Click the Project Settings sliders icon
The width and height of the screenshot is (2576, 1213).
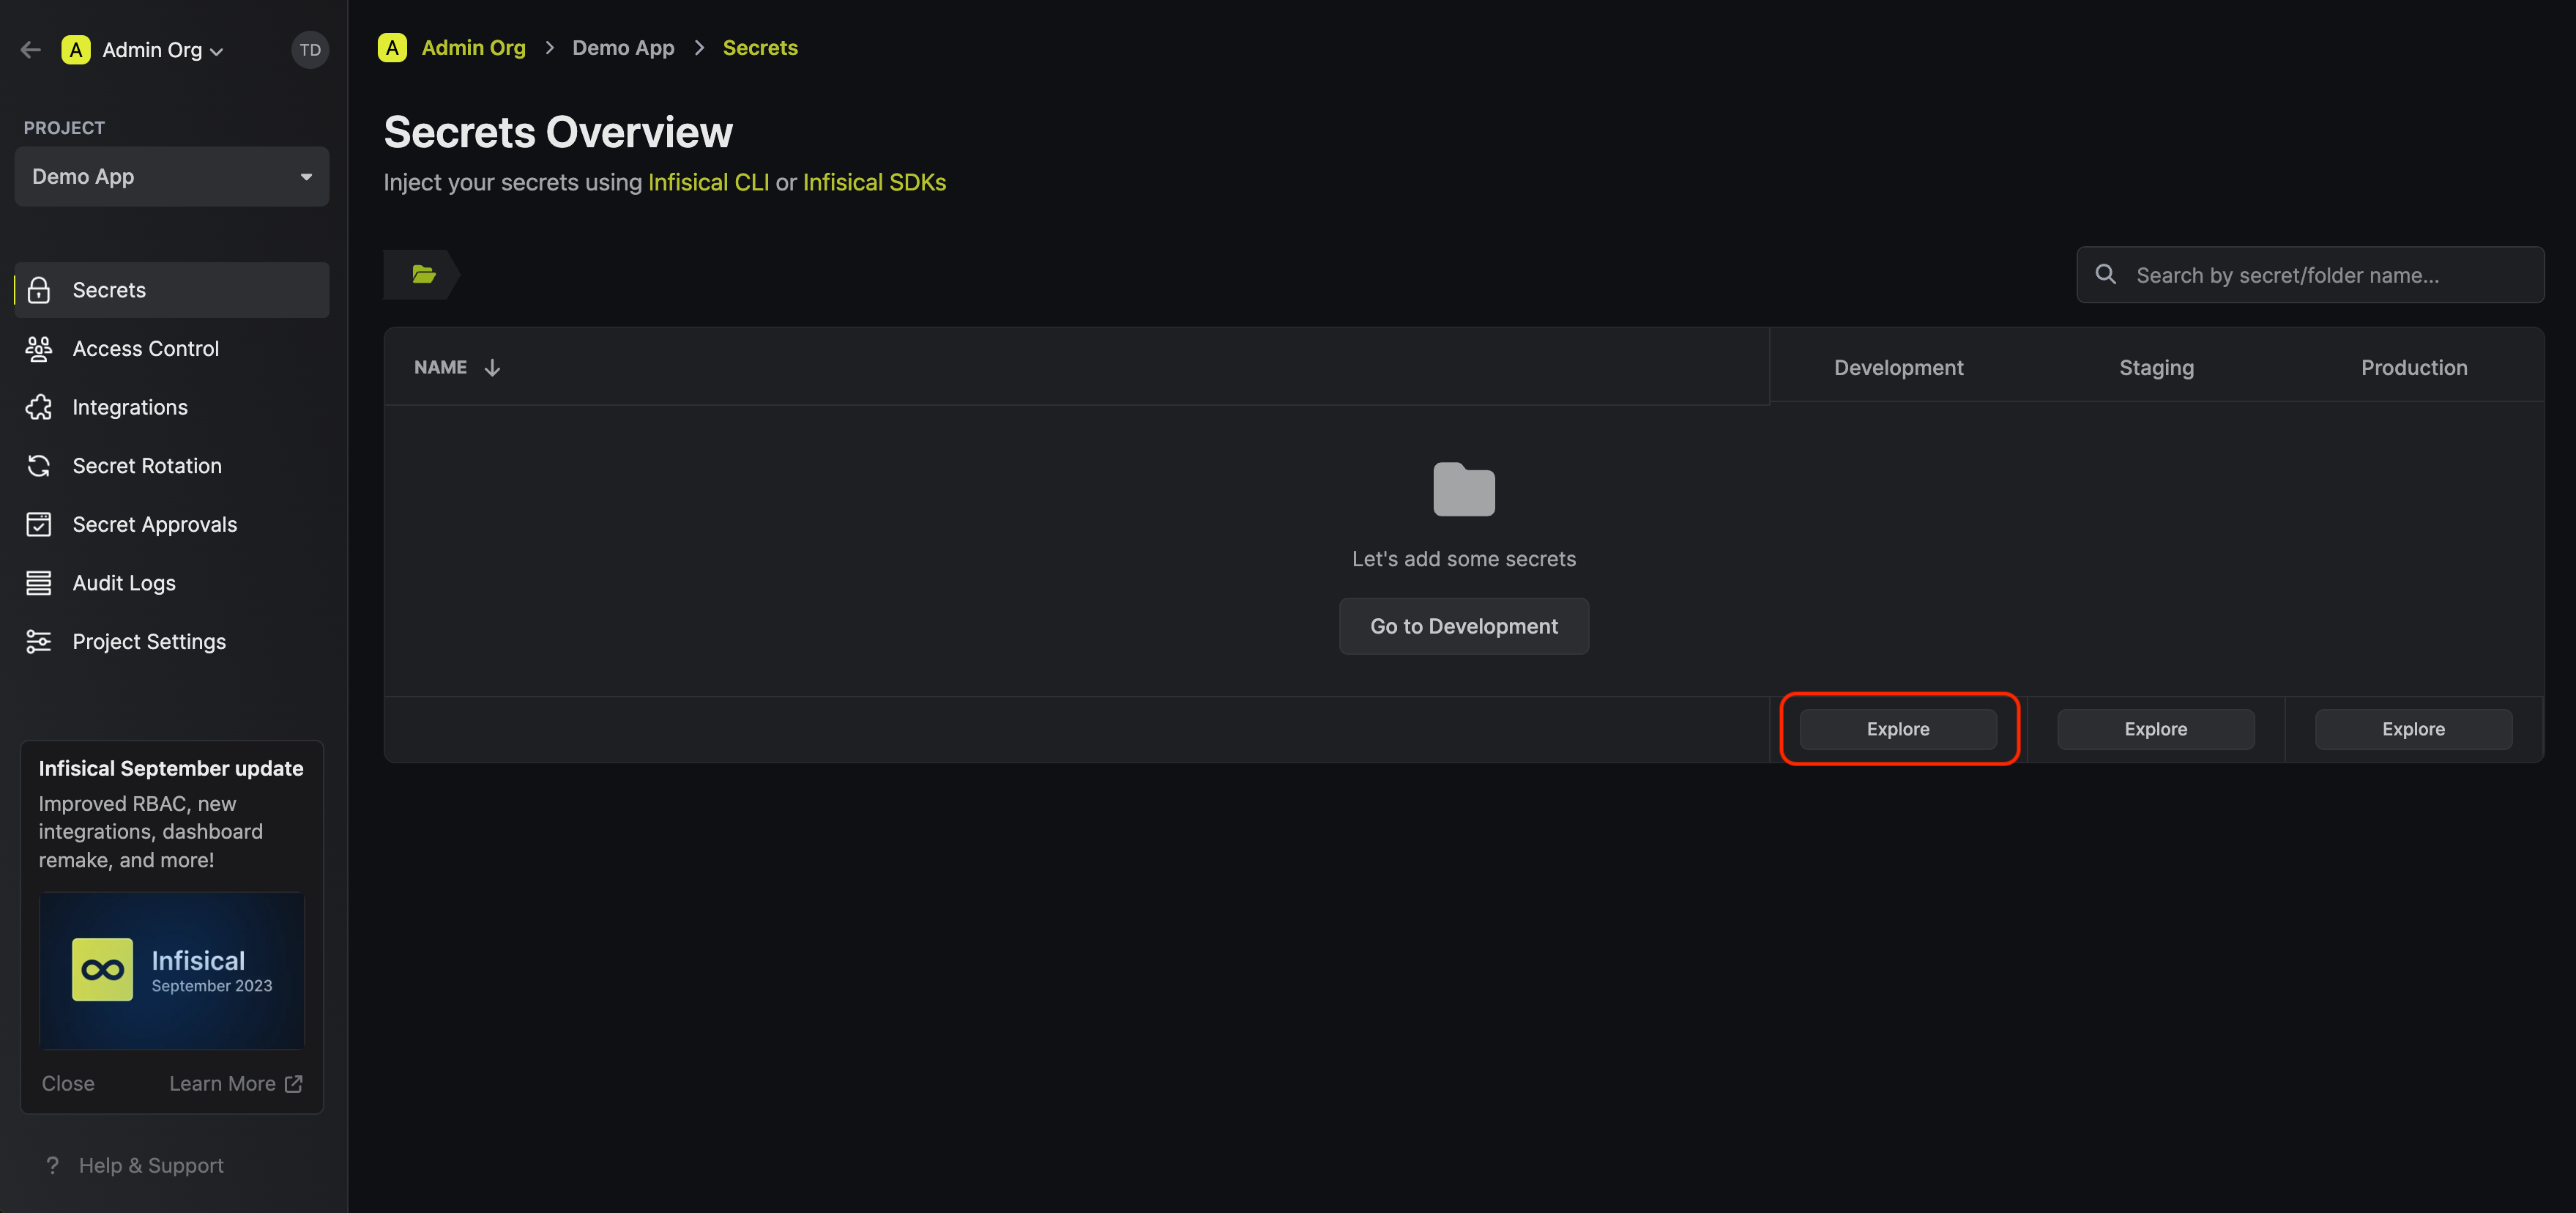pyautogui.click(x=39, y=642)
